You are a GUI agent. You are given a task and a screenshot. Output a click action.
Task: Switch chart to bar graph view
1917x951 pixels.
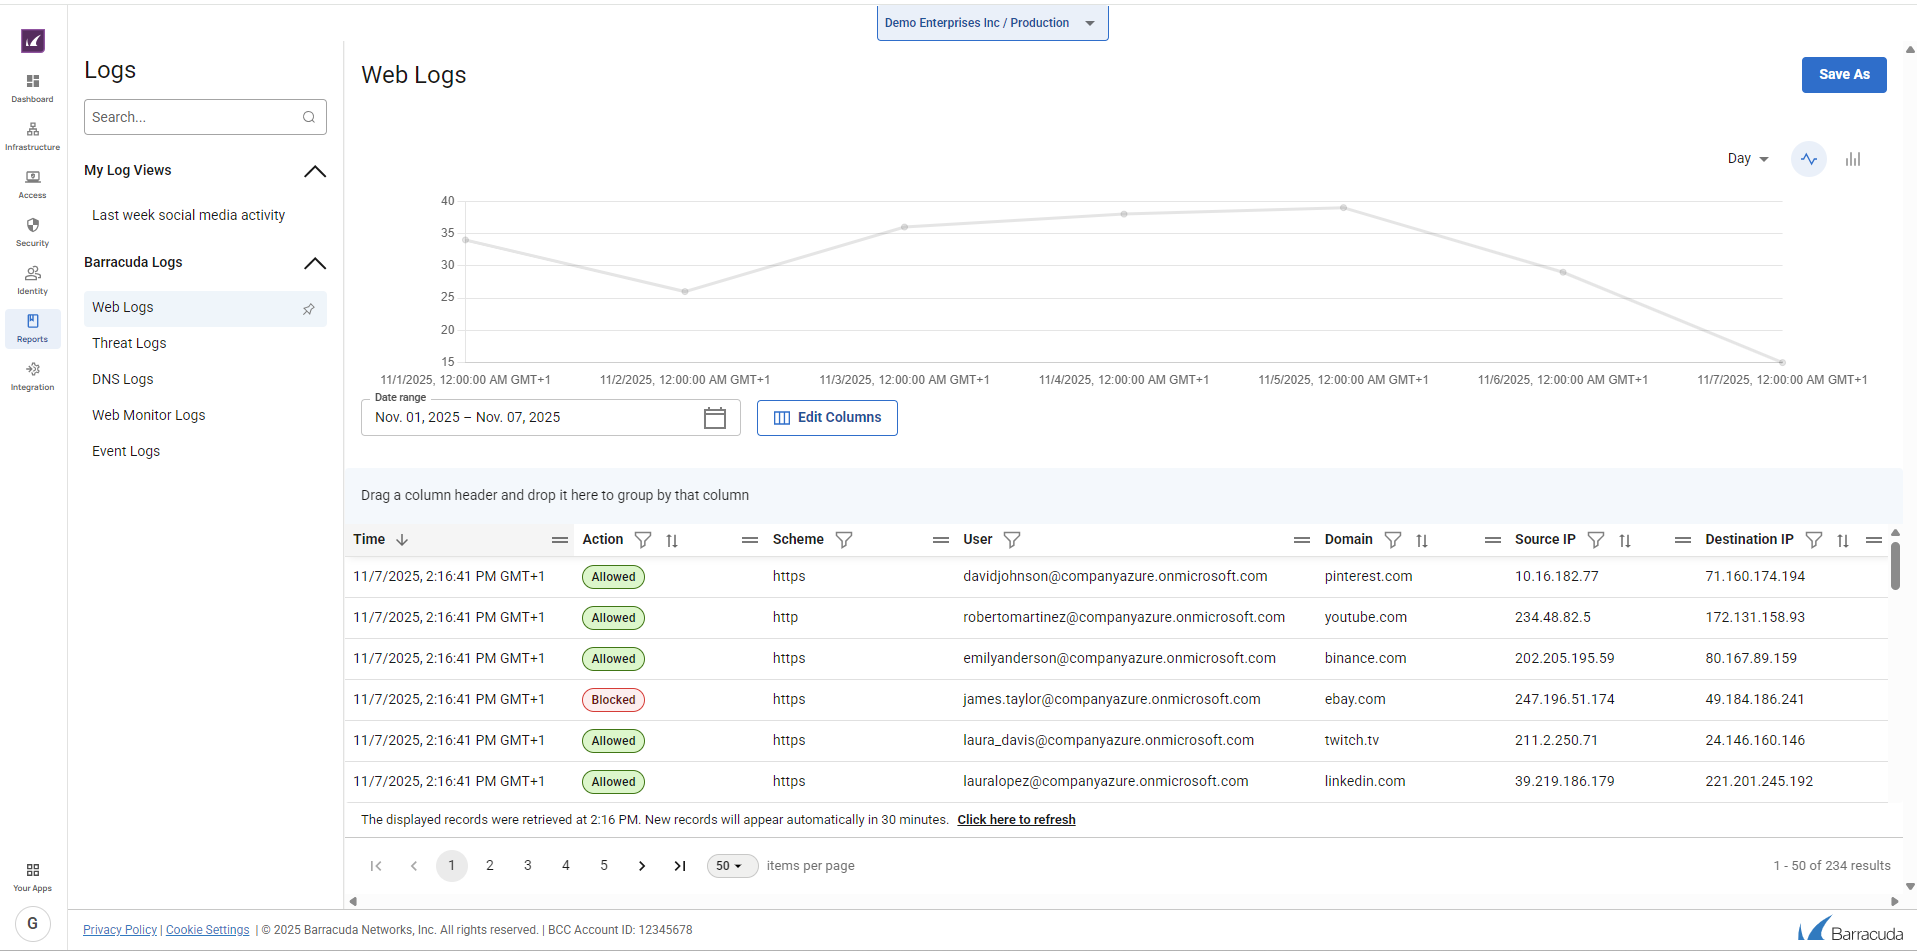1852,159
